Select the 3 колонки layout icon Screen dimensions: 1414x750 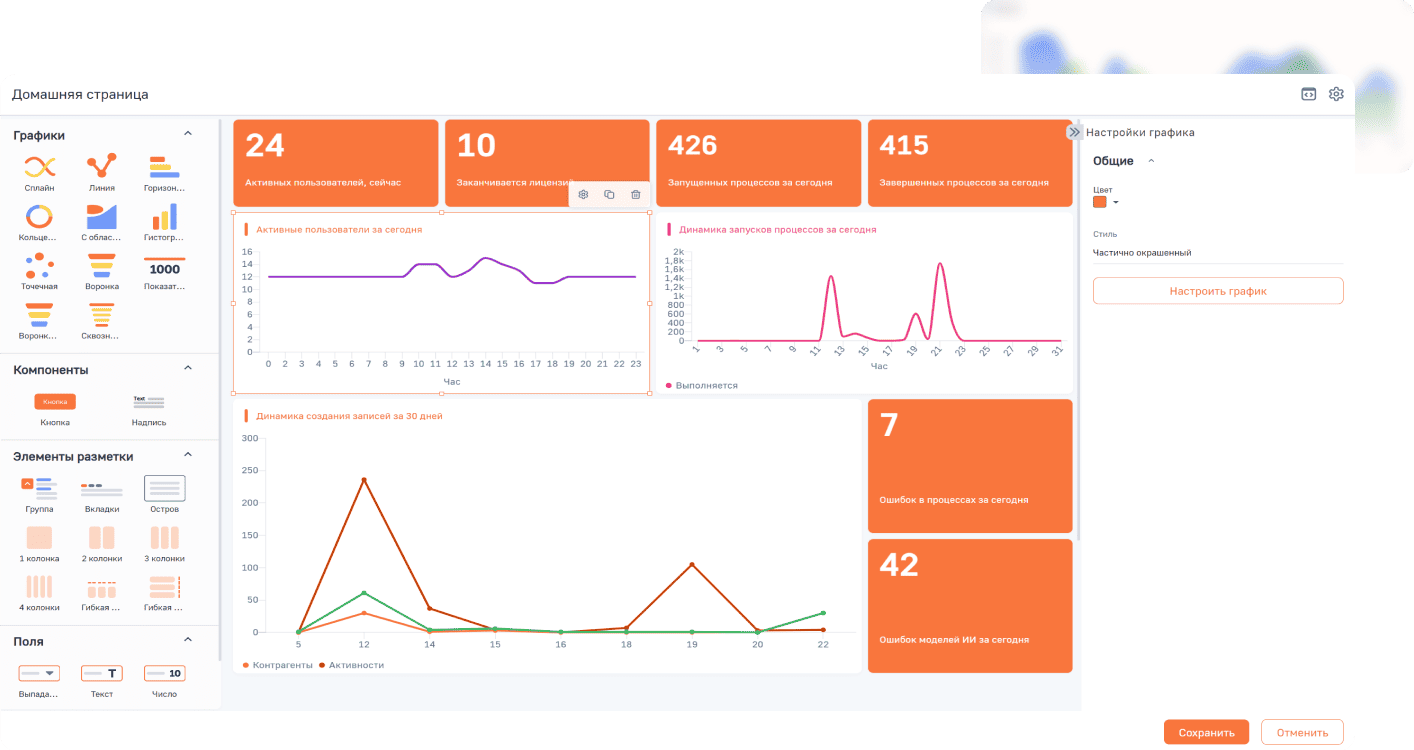coord(164,538)
